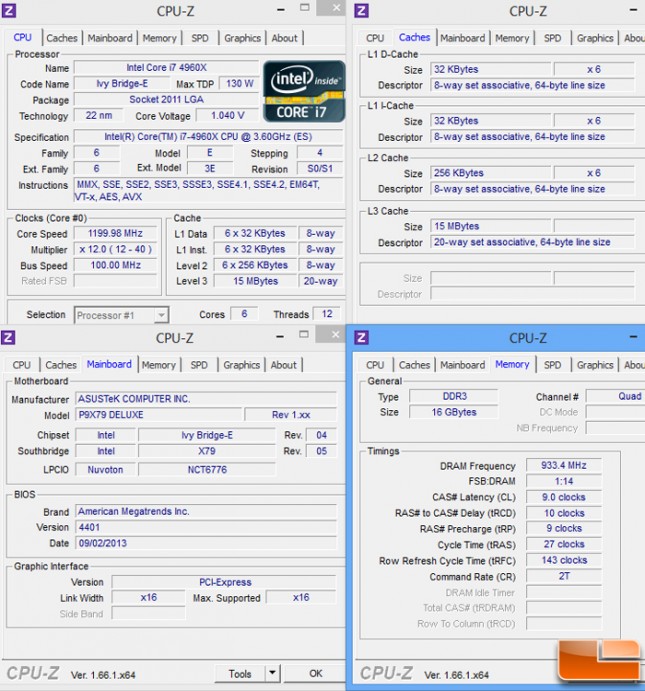The height and width of the screenshot is (691, 645).
Task: Click the Core Voltage value '1.040 V'
Action: [x=227, y=115]
